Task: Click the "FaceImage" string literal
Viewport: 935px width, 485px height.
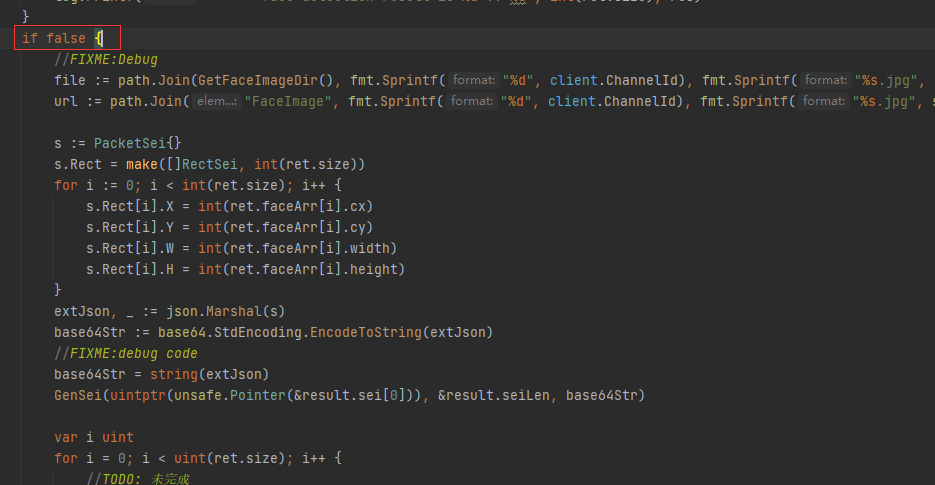Action: point(287,101)
